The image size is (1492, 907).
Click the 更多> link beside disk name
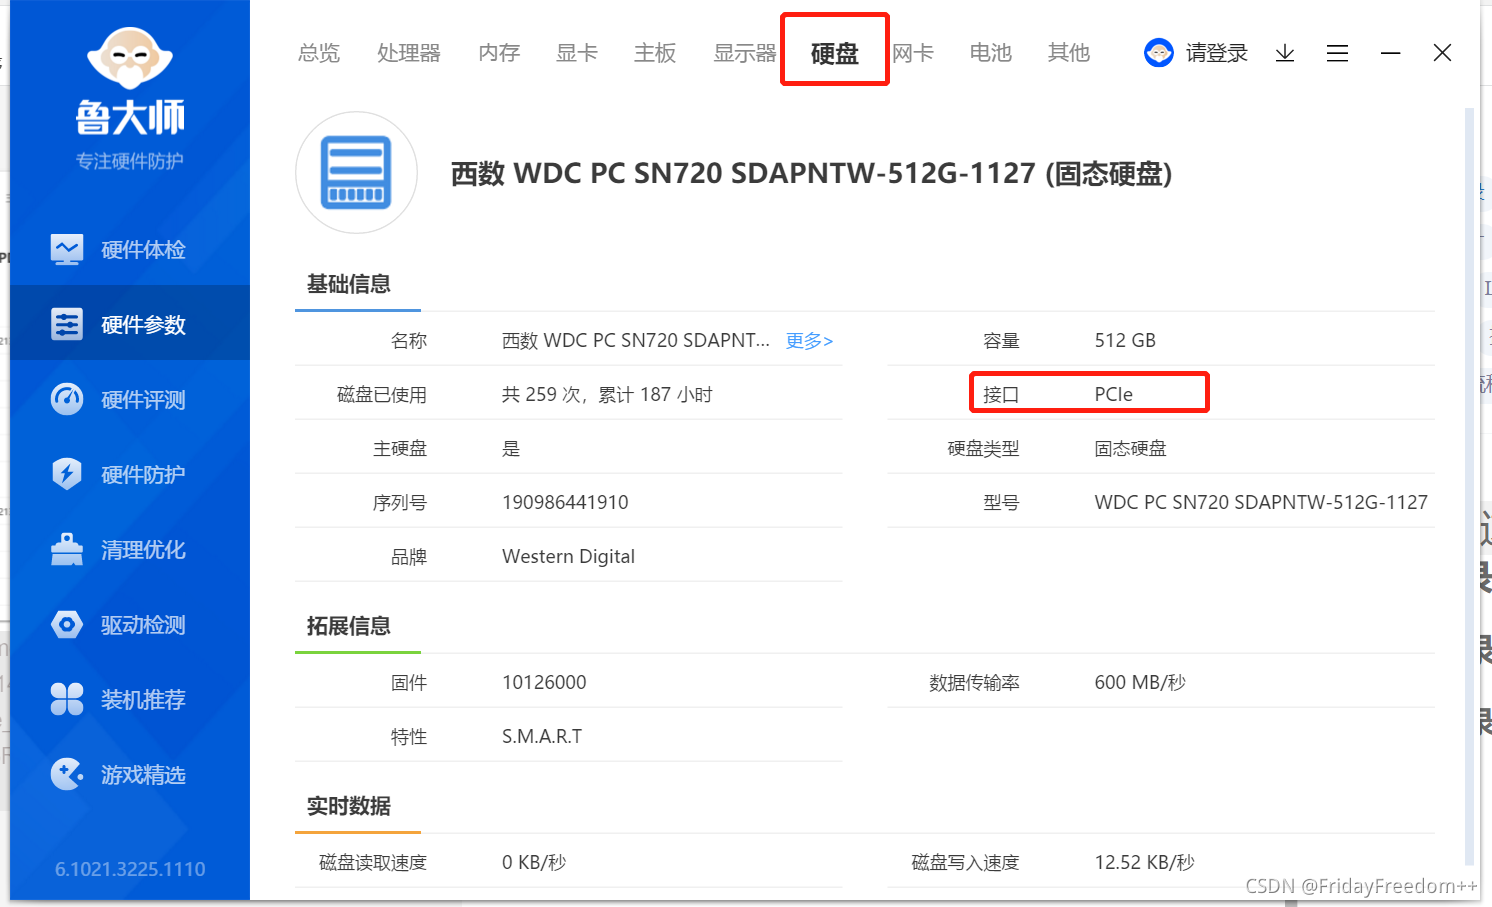click(x=809, y=340)
